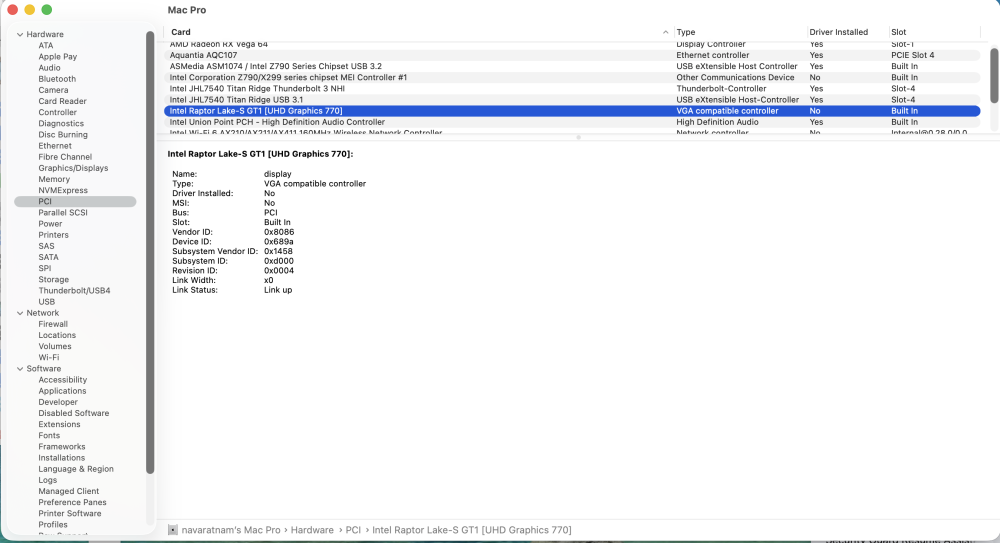
Task: Select Developer under Software
Action: (58, 403)
